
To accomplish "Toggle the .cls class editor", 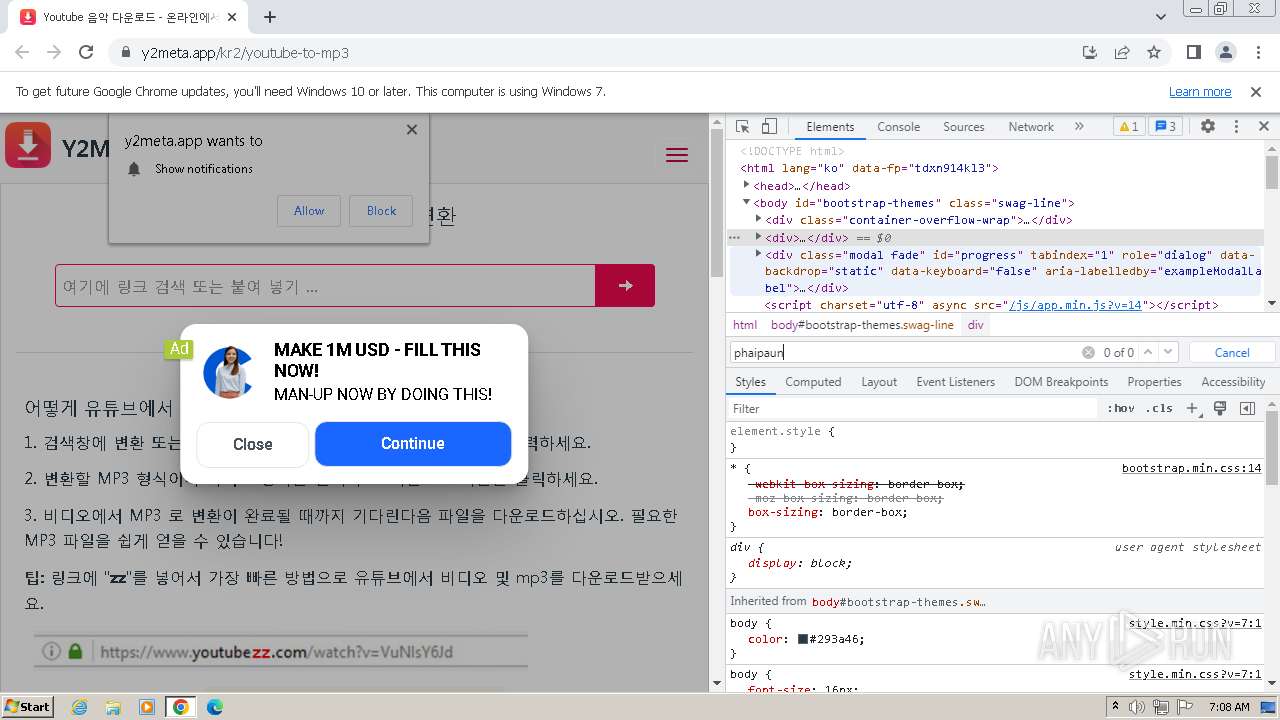I will coord(1159,408).
